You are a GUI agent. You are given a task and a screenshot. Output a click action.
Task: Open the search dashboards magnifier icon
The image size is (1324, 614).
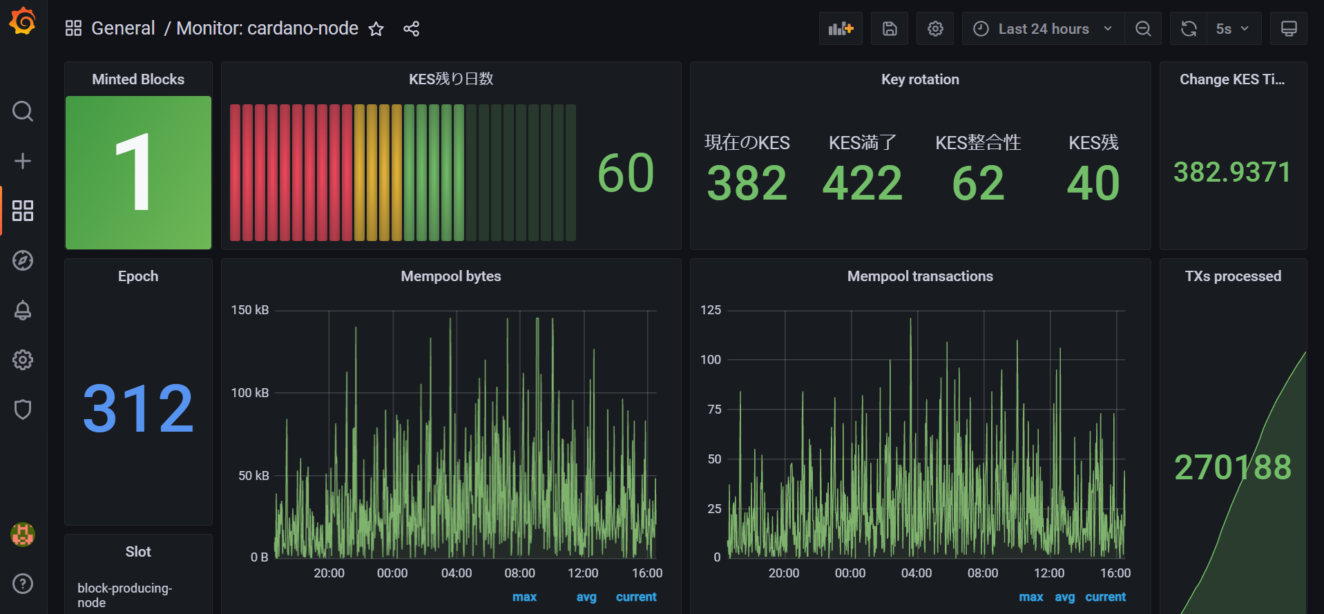pos(23,111)
